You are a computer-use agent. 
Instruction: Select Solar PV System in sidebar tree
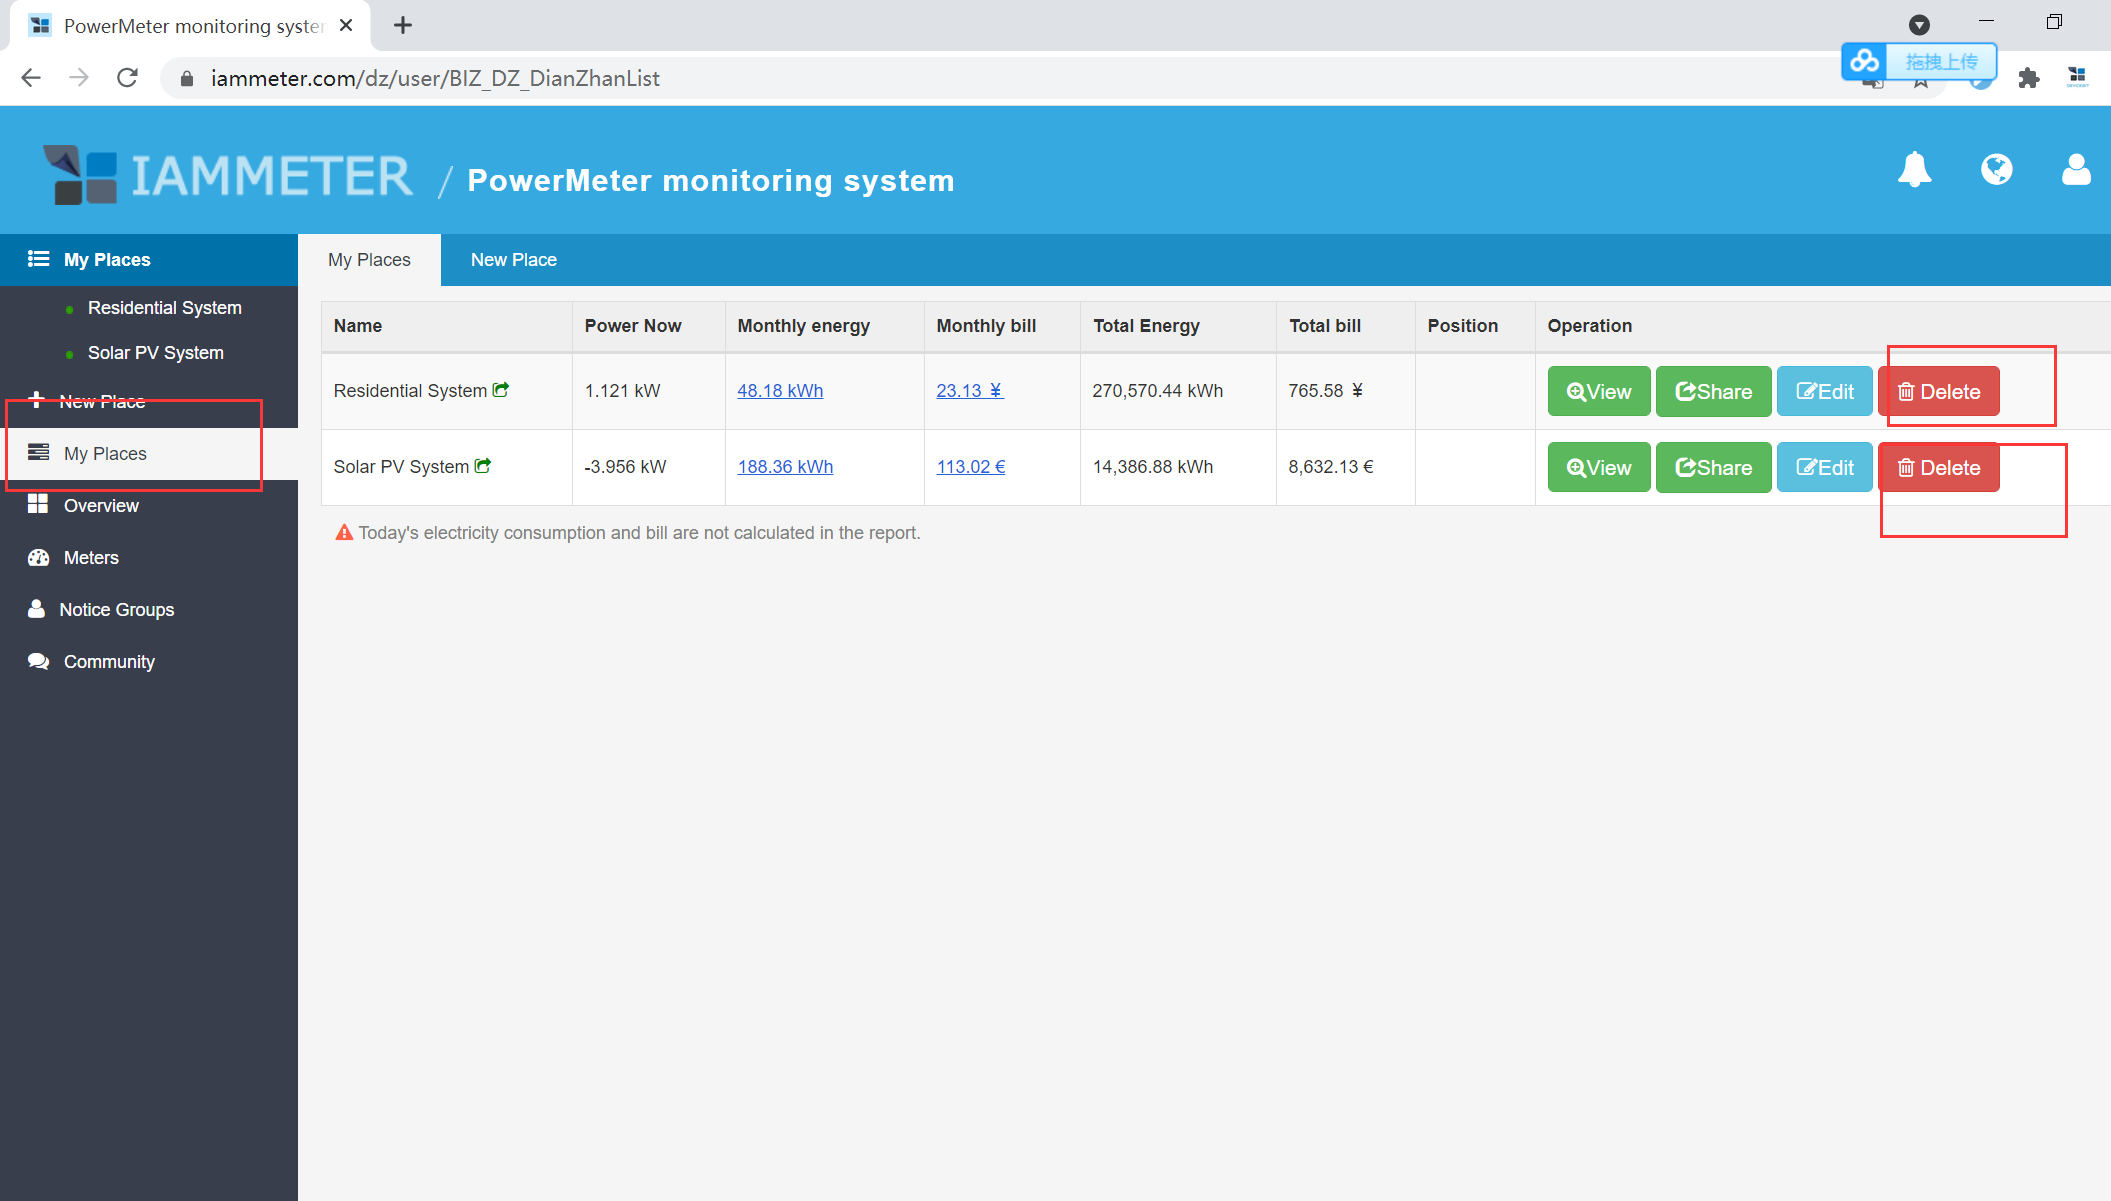pos(155,353)
